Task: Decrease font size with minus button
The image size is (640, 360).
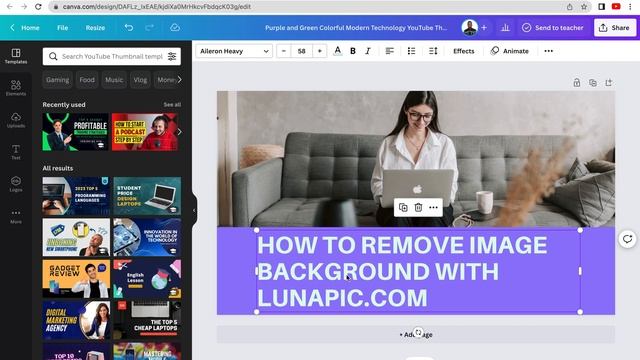Action: coord(284,51)
